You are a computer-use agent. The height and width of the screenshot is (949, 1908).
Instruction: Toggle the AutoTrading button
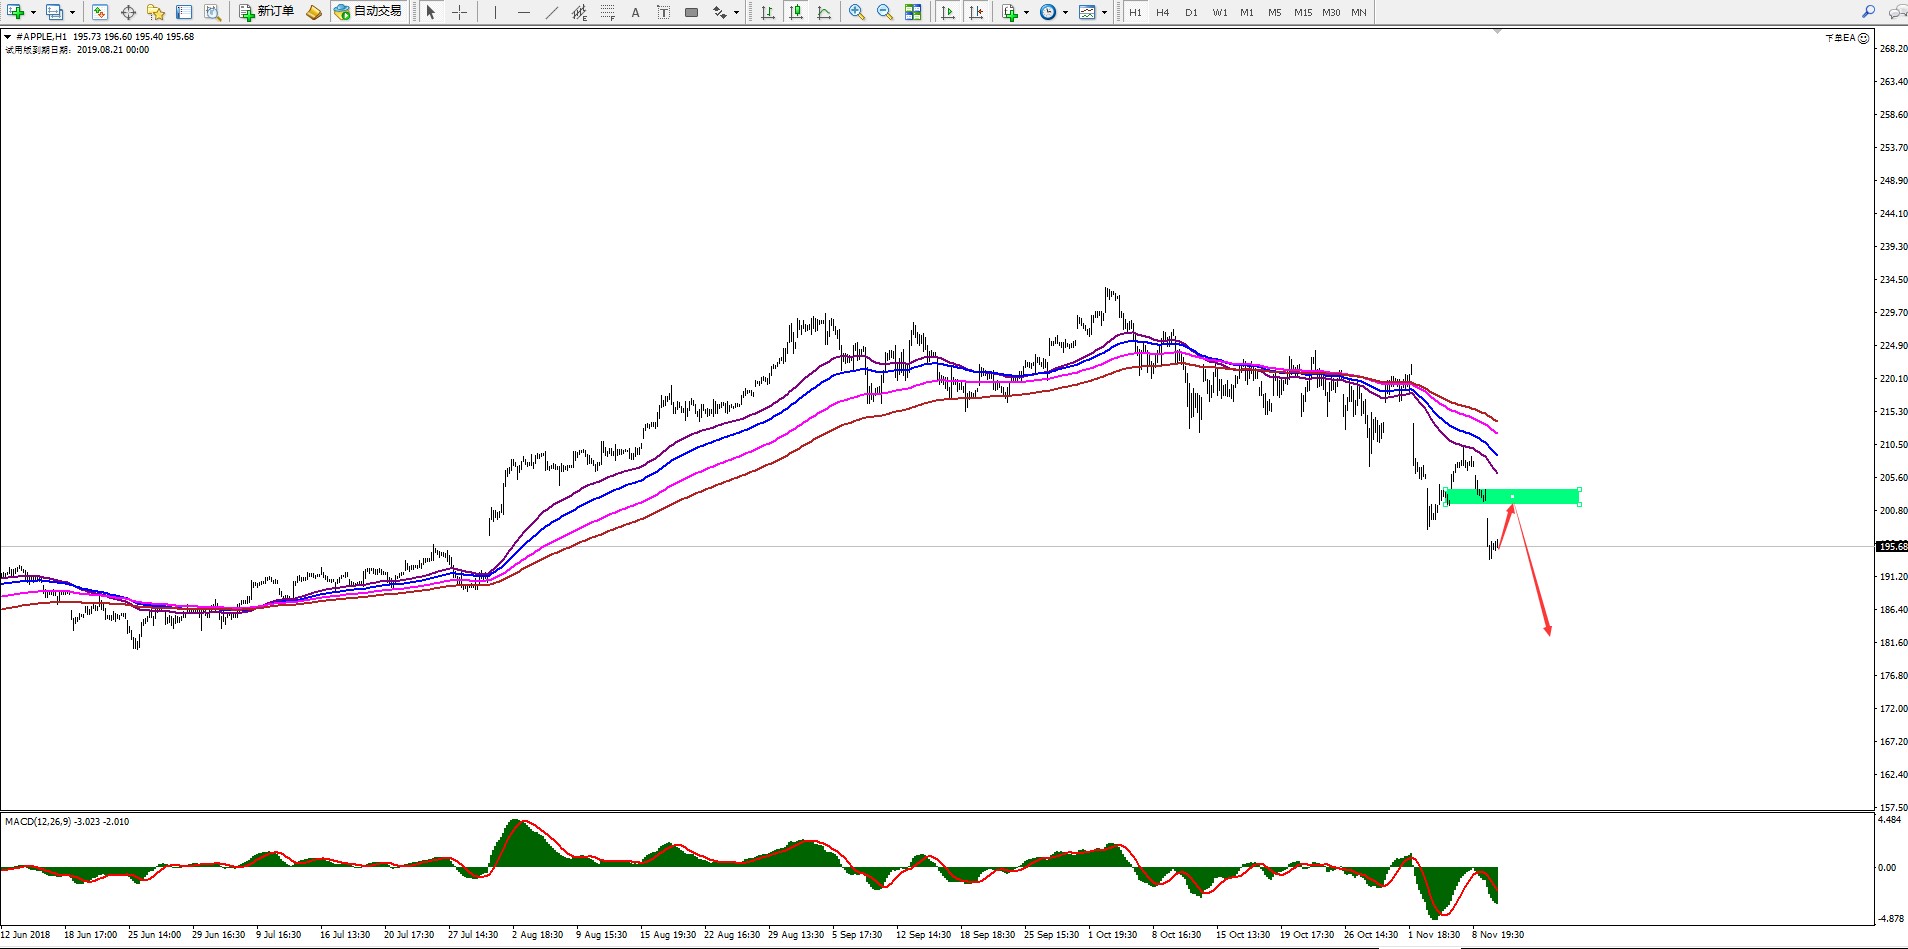coord(368,12)
